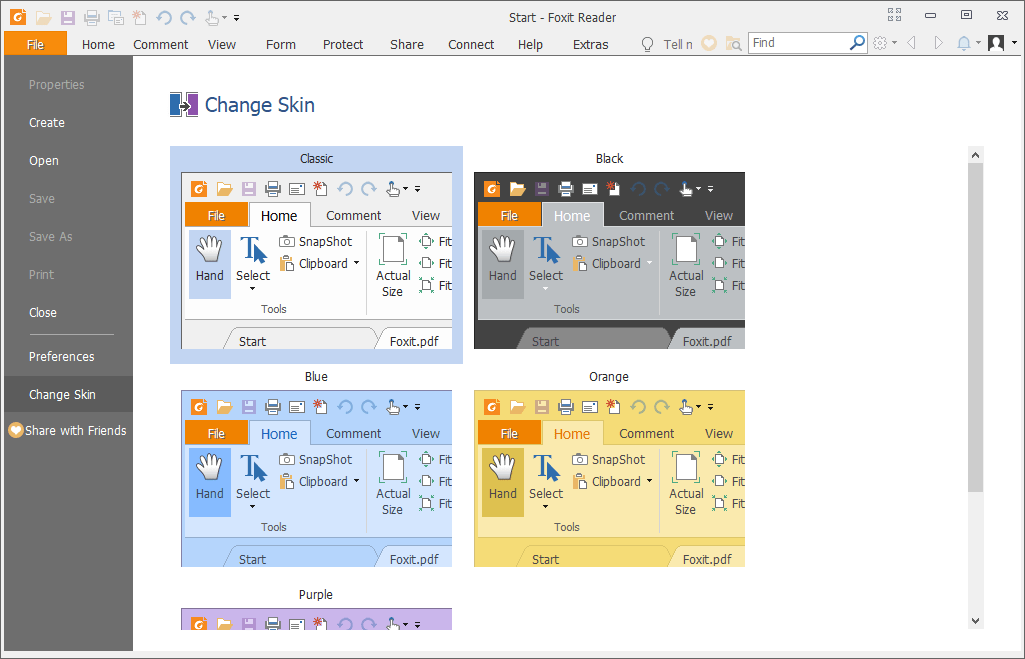Click the user account avatar icon
Viewport: 1025px width, 659px height.
pos(996,43)
